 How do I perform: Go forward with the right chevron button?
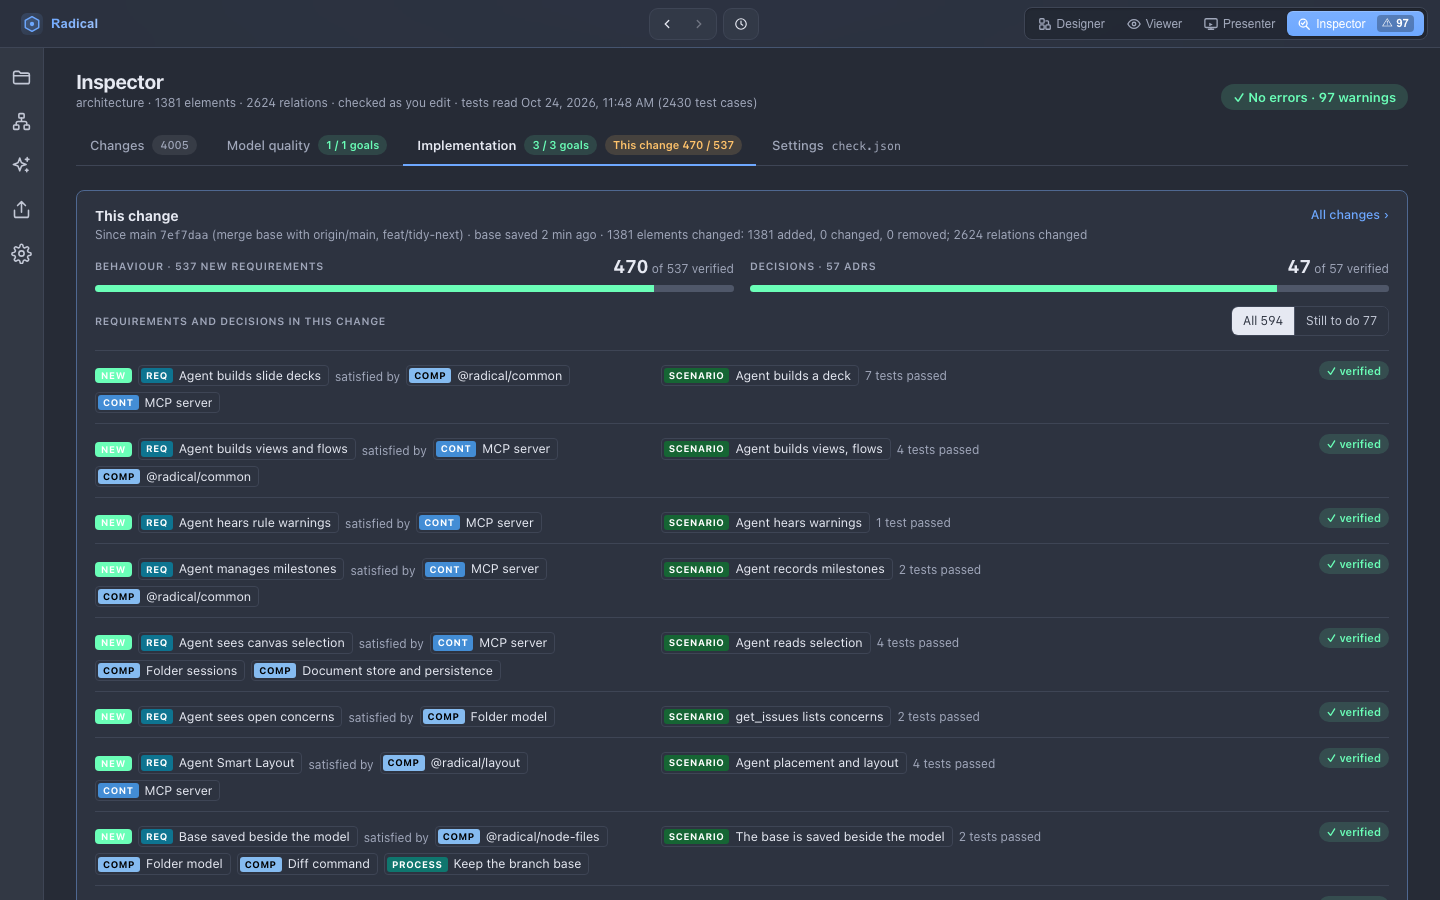coord(699,24)
